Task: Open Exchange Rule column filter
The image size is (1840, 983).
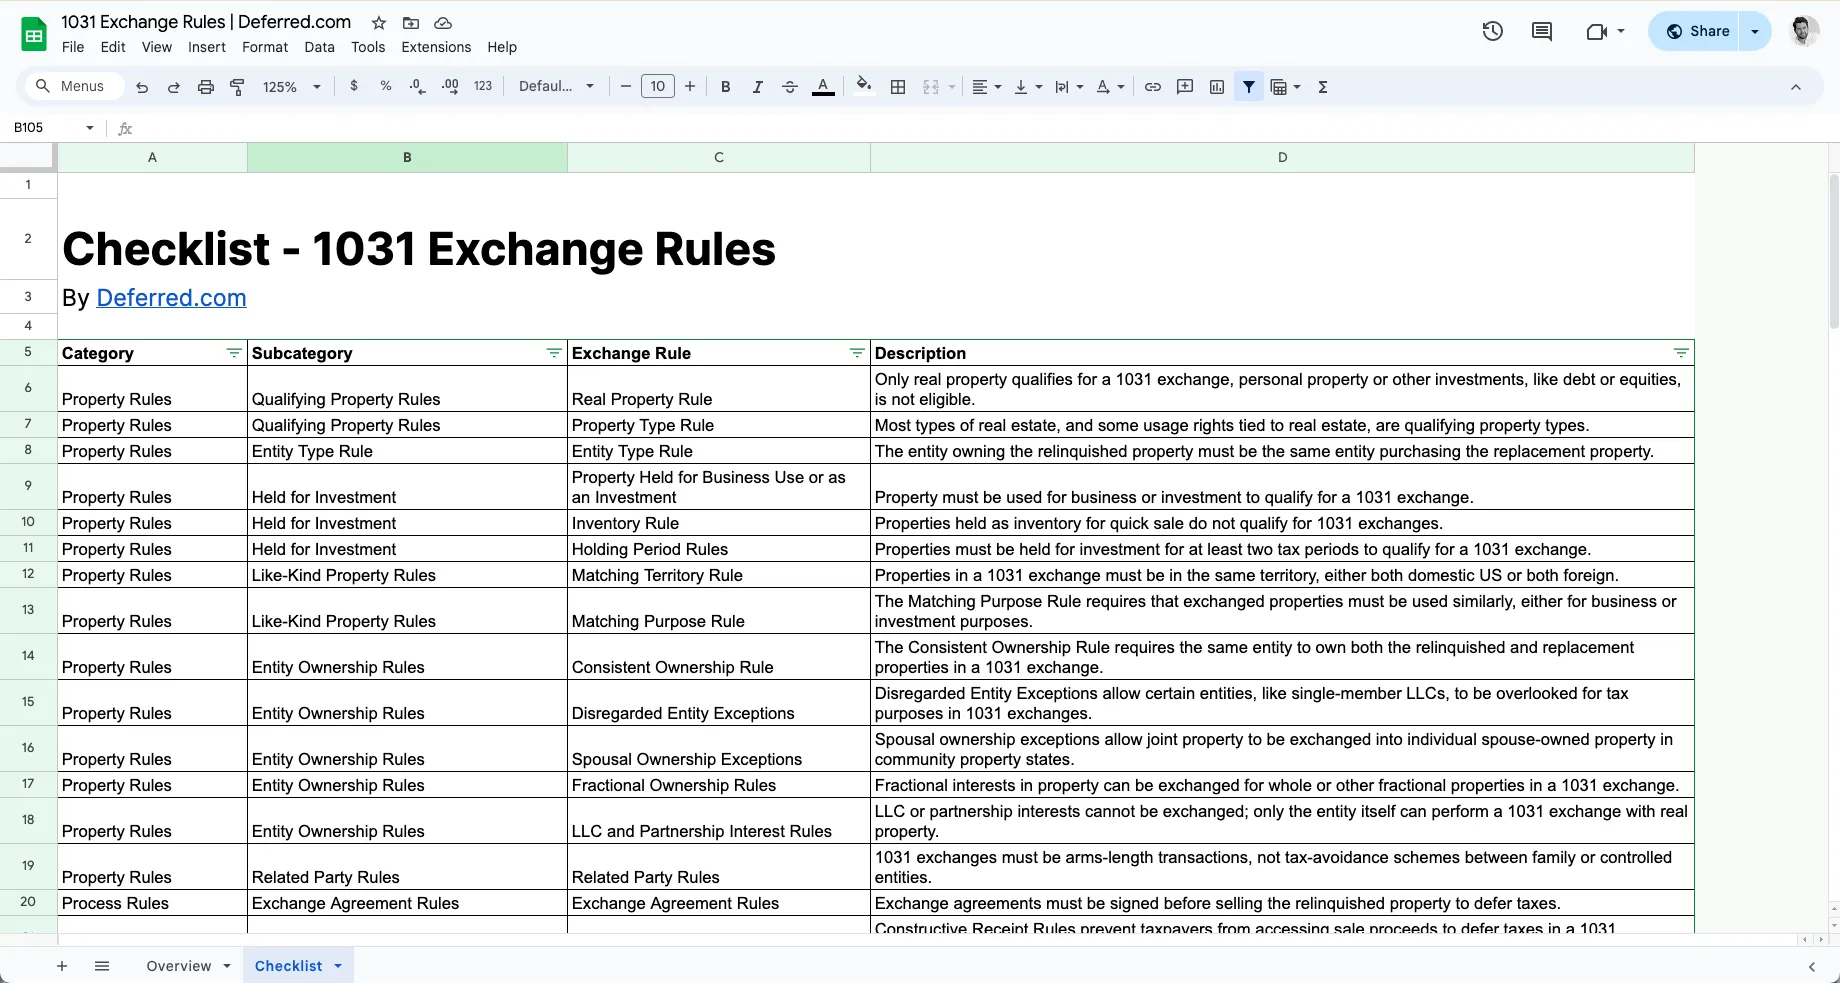Action: [x=857, y=353]
